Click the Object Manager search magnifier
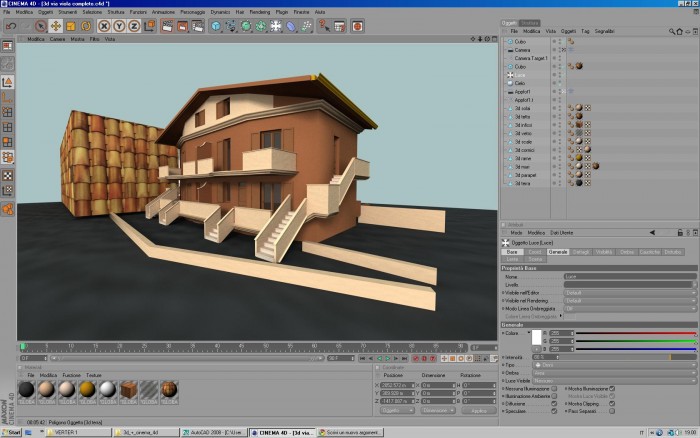Image resolution: width=700 pixels, height=438 pixels. [672, 32]
